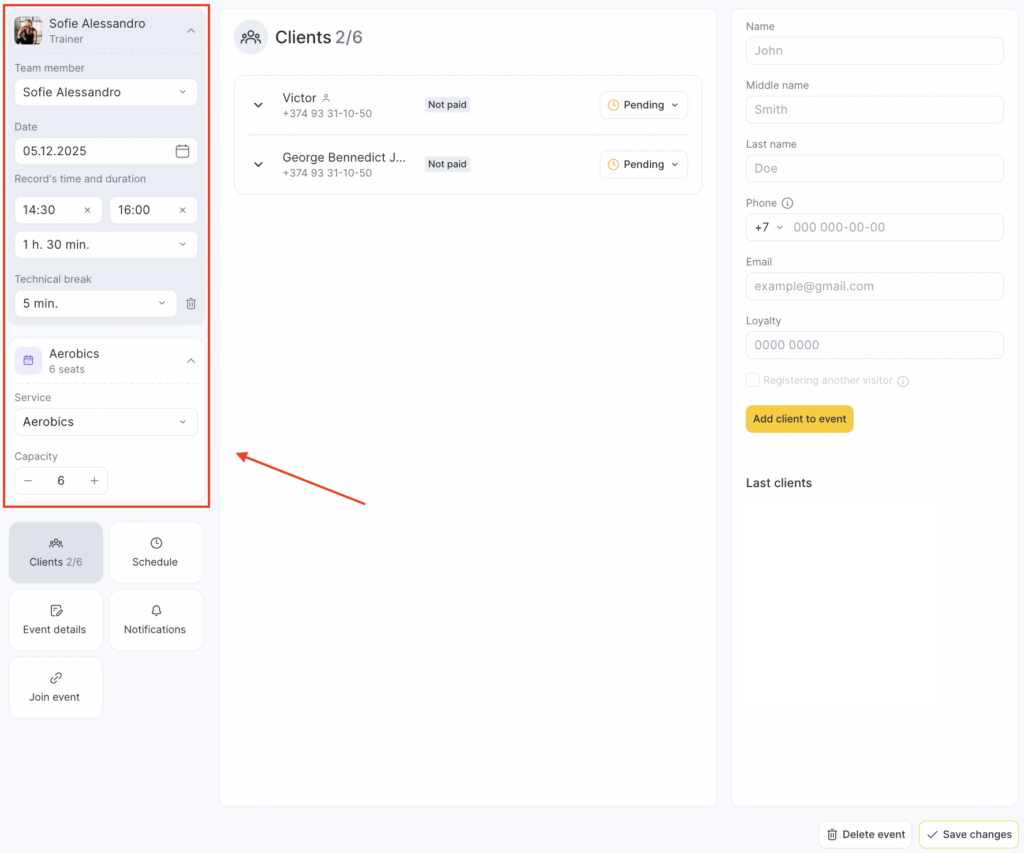Expand George Bennedict's client row
Viewport: 1024px width, 853px height.
click(x=258, y=164)
